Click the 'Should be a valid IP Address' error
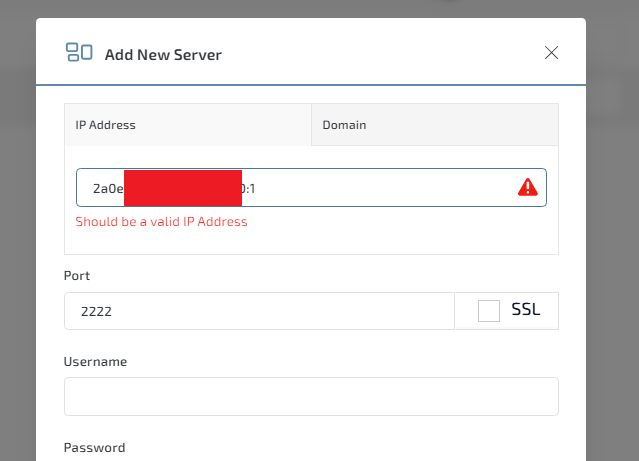The width and height of the screenshot is (639, 461). click(161, 222)
